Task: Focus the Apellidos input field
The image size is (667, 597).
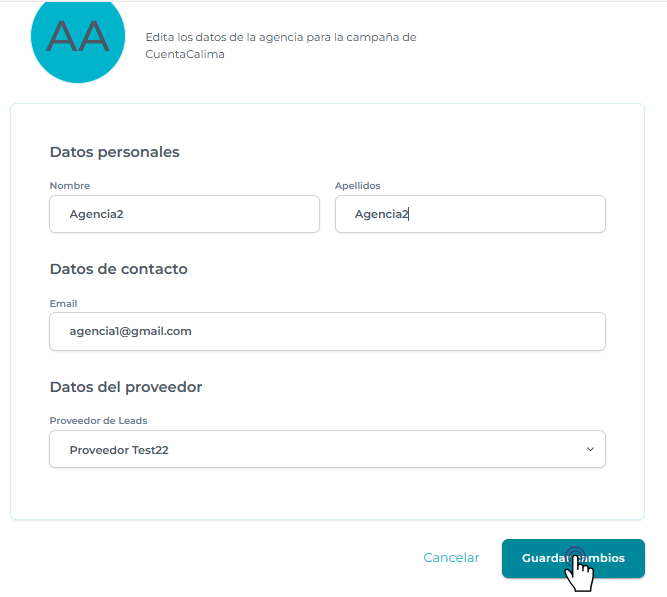Action: (470, 214)
